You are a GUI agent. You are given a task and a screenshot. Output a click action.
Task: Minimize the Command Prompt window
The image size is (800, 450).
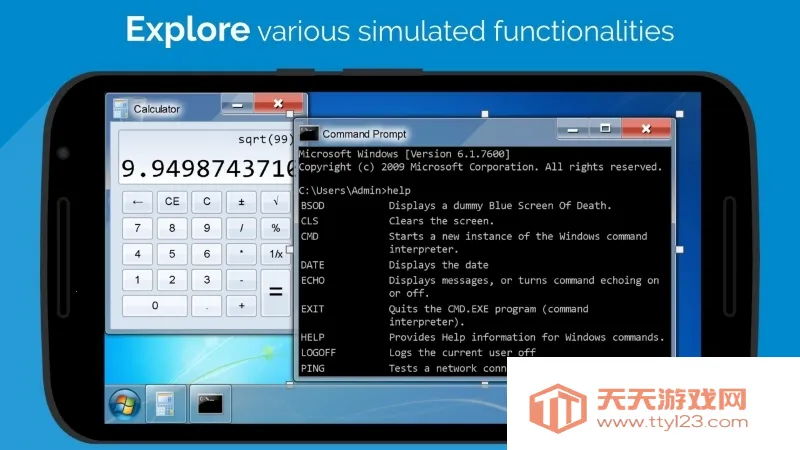pos(573,130)
